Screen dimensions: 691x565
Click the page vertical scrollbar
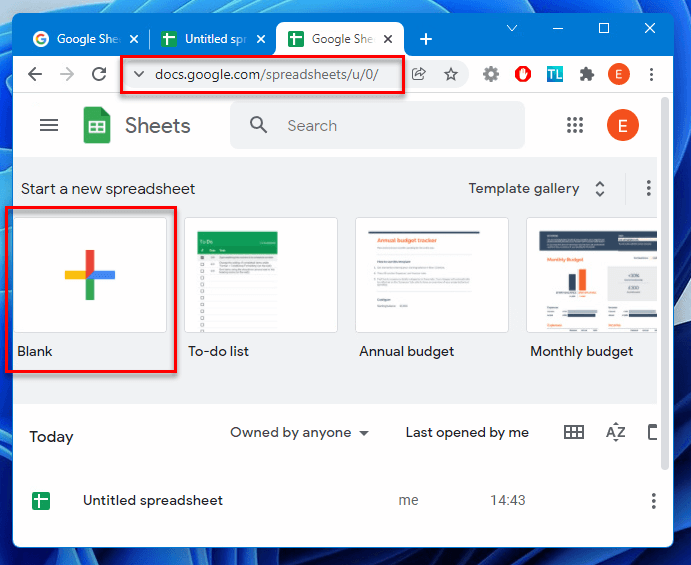coord(665,283)
